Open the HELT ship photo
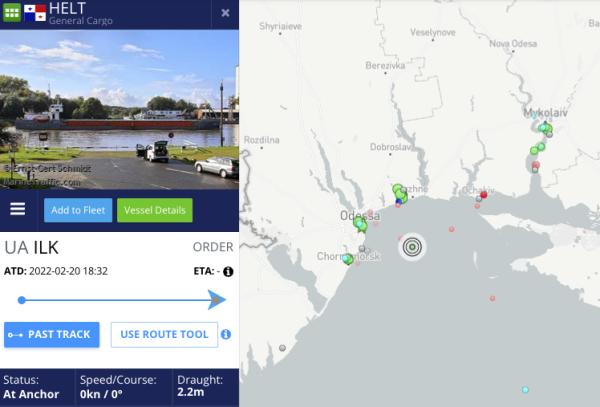 click(x=119, y=109)
